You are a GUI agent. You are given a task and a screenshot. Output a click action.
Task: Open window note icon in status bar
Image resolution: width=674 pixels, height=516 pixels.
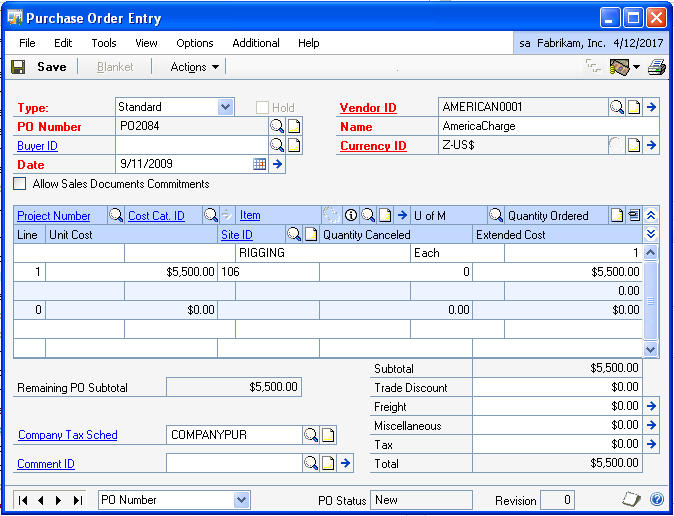[632, 500]
